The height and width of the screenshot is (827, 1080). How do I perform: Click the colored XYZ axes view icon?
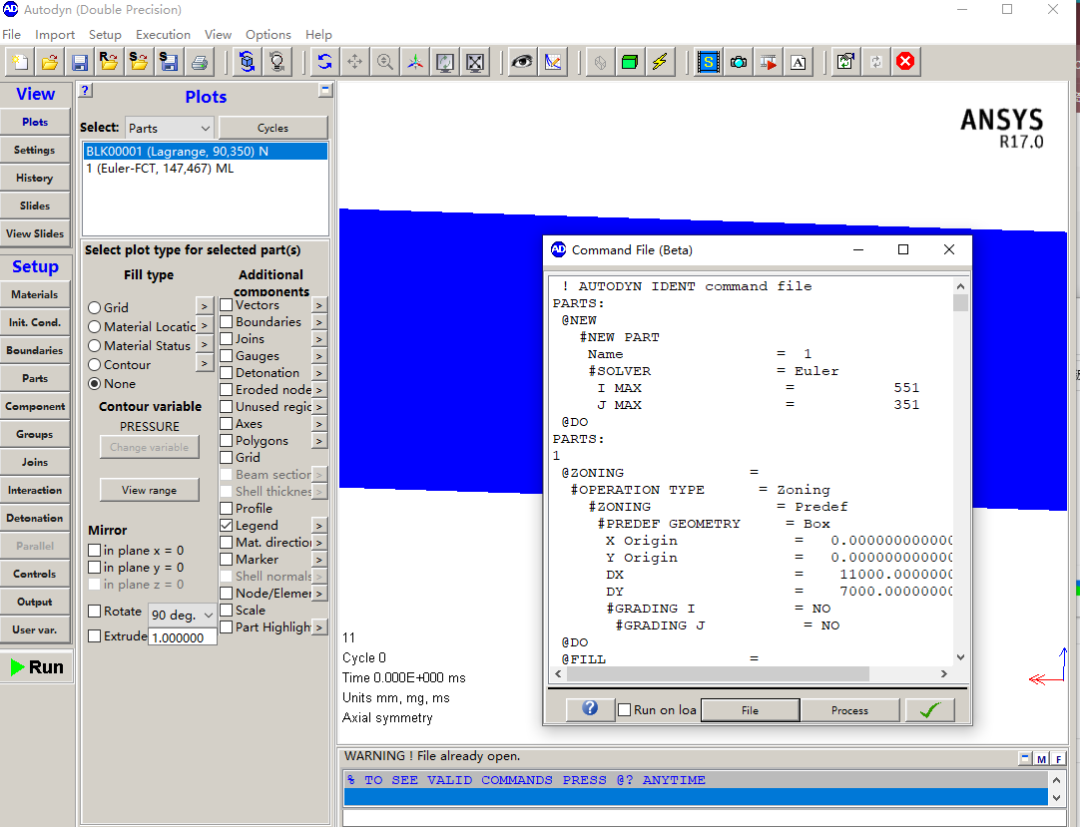415,62
